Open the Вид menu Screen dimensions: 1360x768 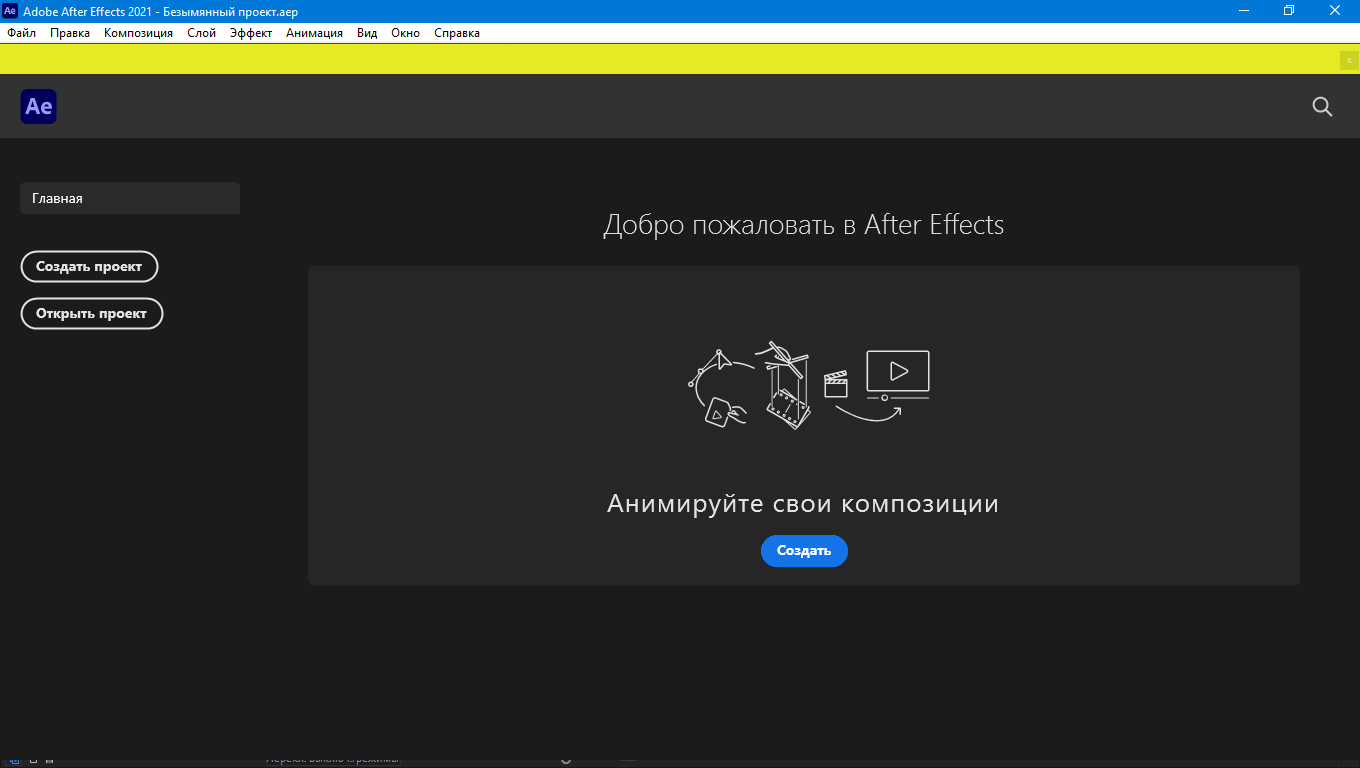367,33
